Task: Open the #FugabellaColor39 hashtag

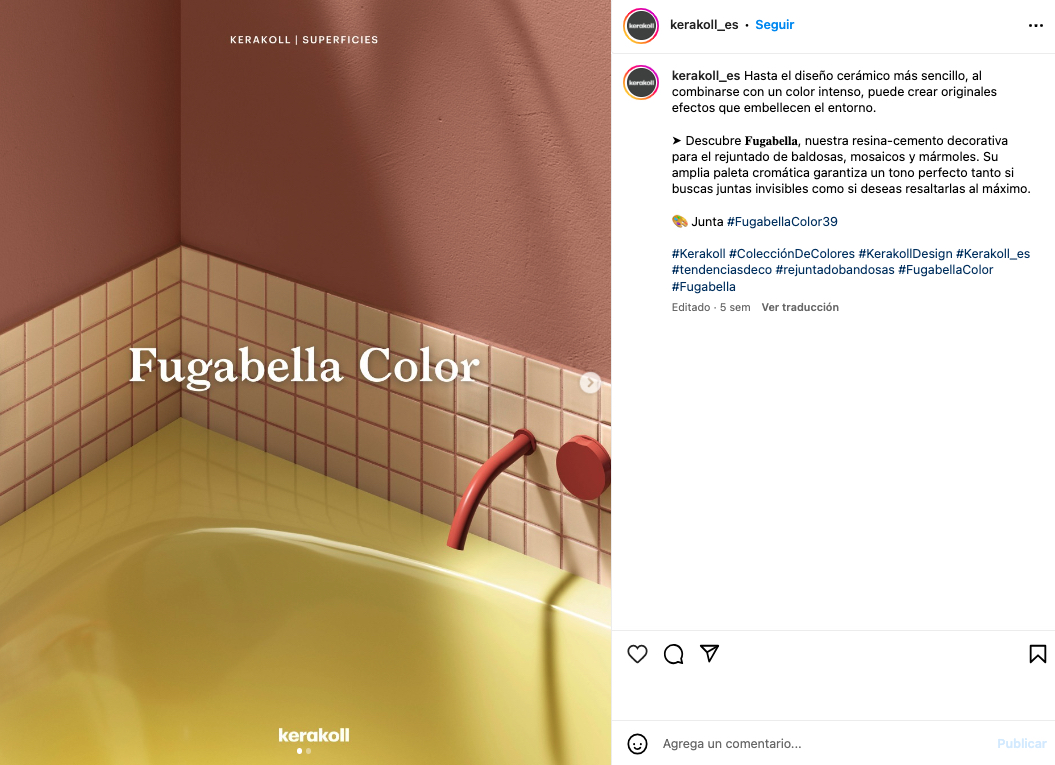Action: (782, 221)
